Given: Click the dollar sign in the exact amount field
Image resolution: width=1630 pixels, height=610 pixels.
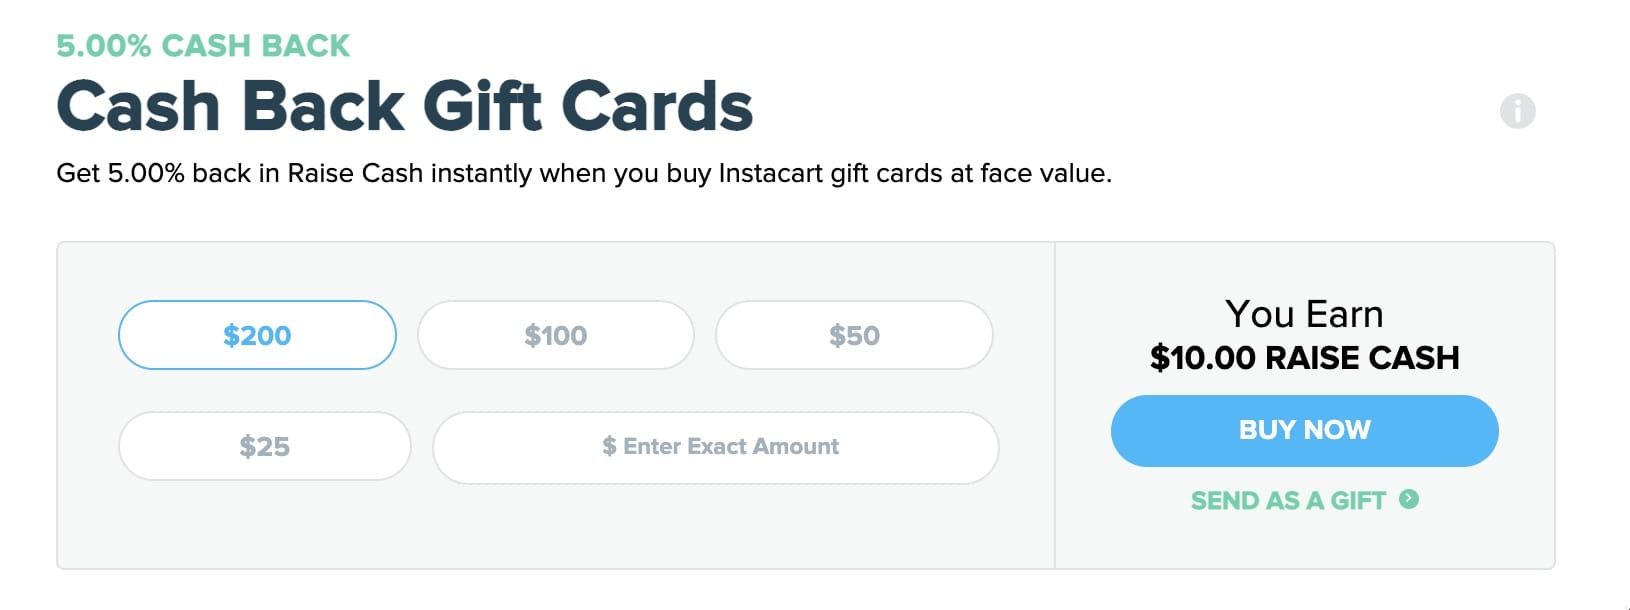Looking at the screenshot, I should (609, 447).
